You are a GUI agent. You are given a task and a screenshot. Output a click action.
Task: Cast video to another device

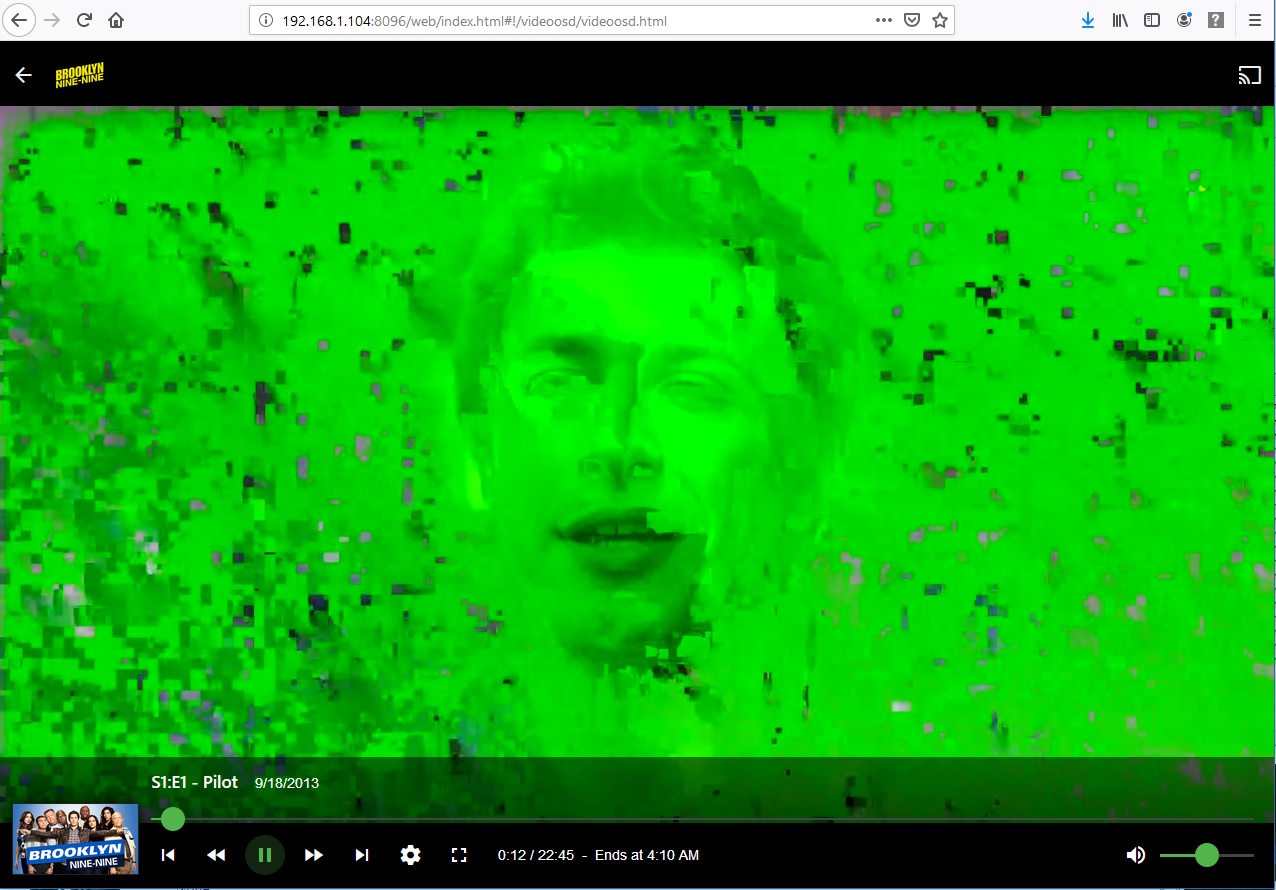1249,74
